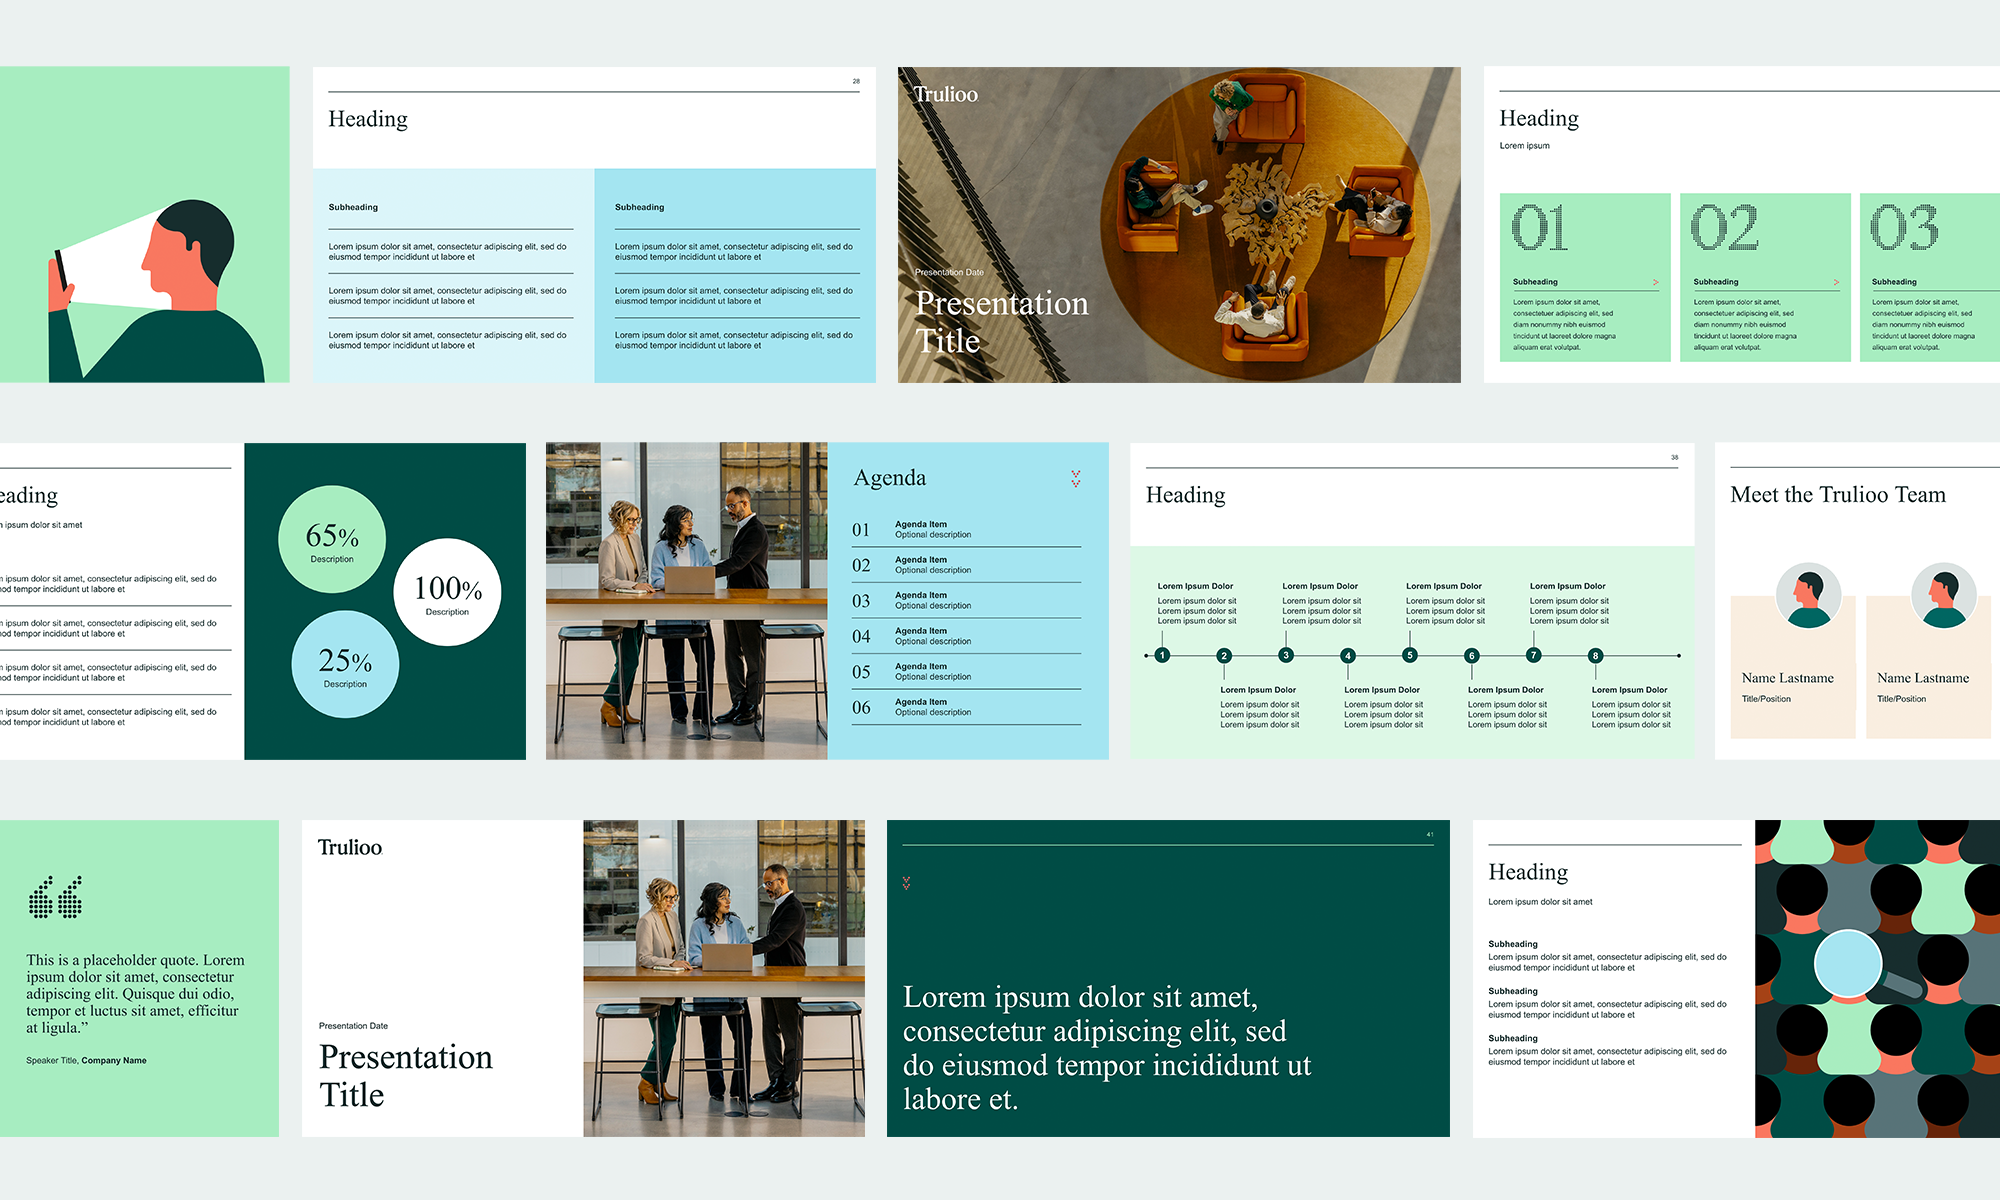The height and width of the screenshot is (1200, 2000).
Task: Select timeline marker number 1
Action: 1162,656
